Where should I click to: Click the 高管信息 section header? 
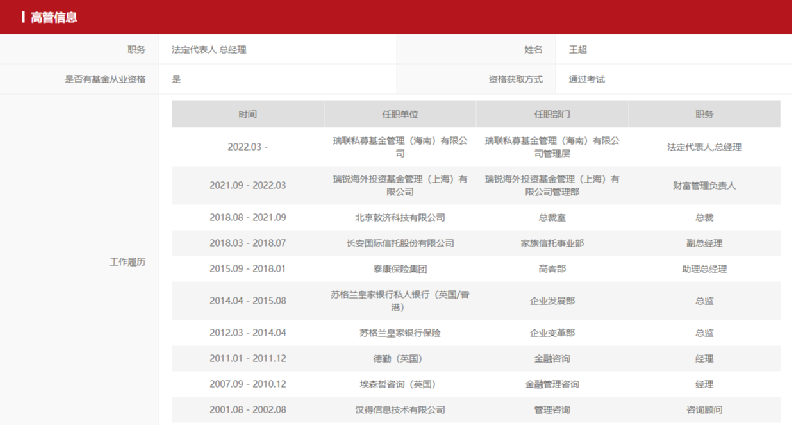point(54,17)
